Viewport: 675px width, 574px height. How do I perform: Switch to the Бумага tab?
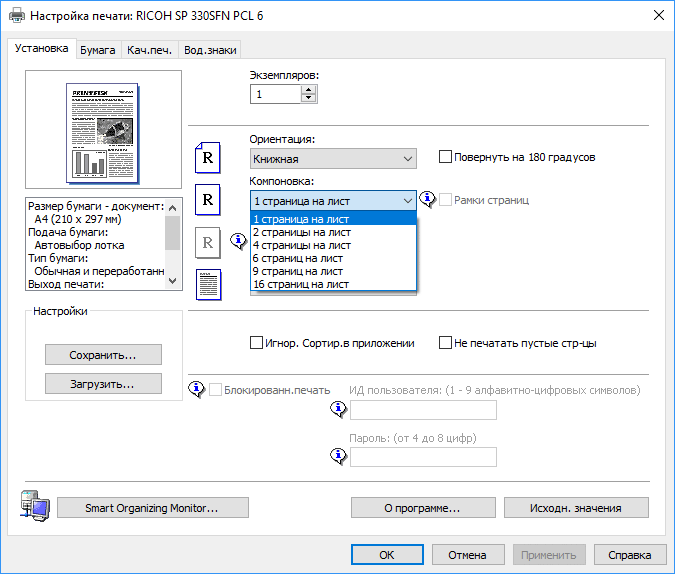point(98,49)
